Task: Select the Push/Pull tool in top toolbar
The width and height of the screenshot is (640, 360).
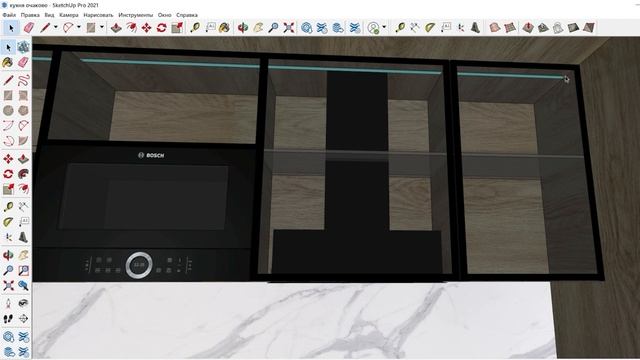Action: pos(116,28)
